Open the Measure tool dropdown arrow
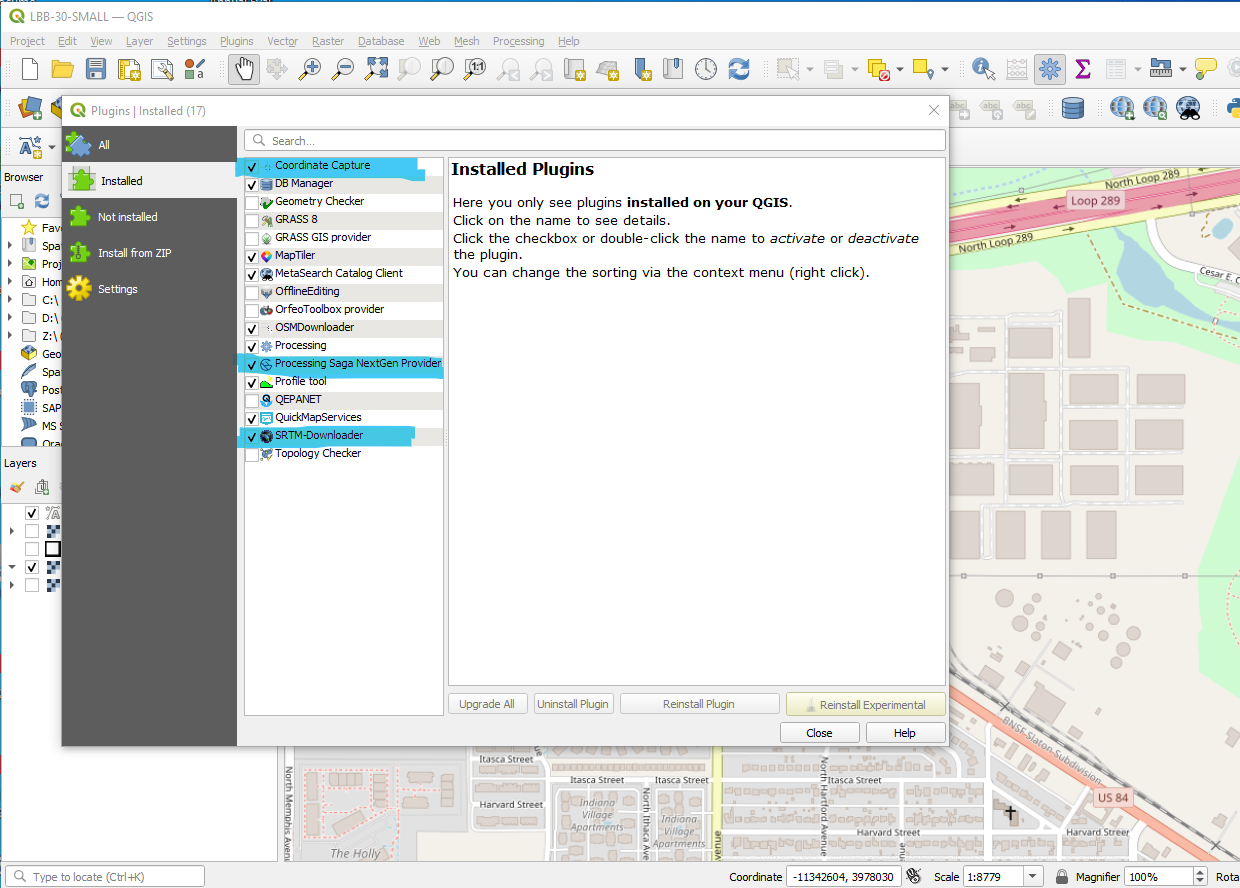The image size is (1240, 888). coord(1182,69)
